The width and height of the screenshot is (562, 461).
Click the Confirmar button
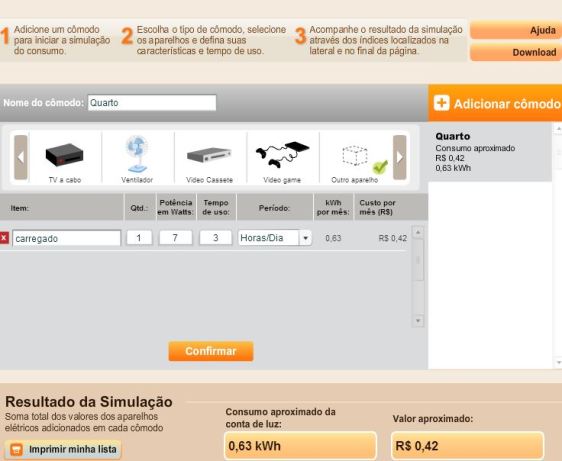click(x=211, y=351)
